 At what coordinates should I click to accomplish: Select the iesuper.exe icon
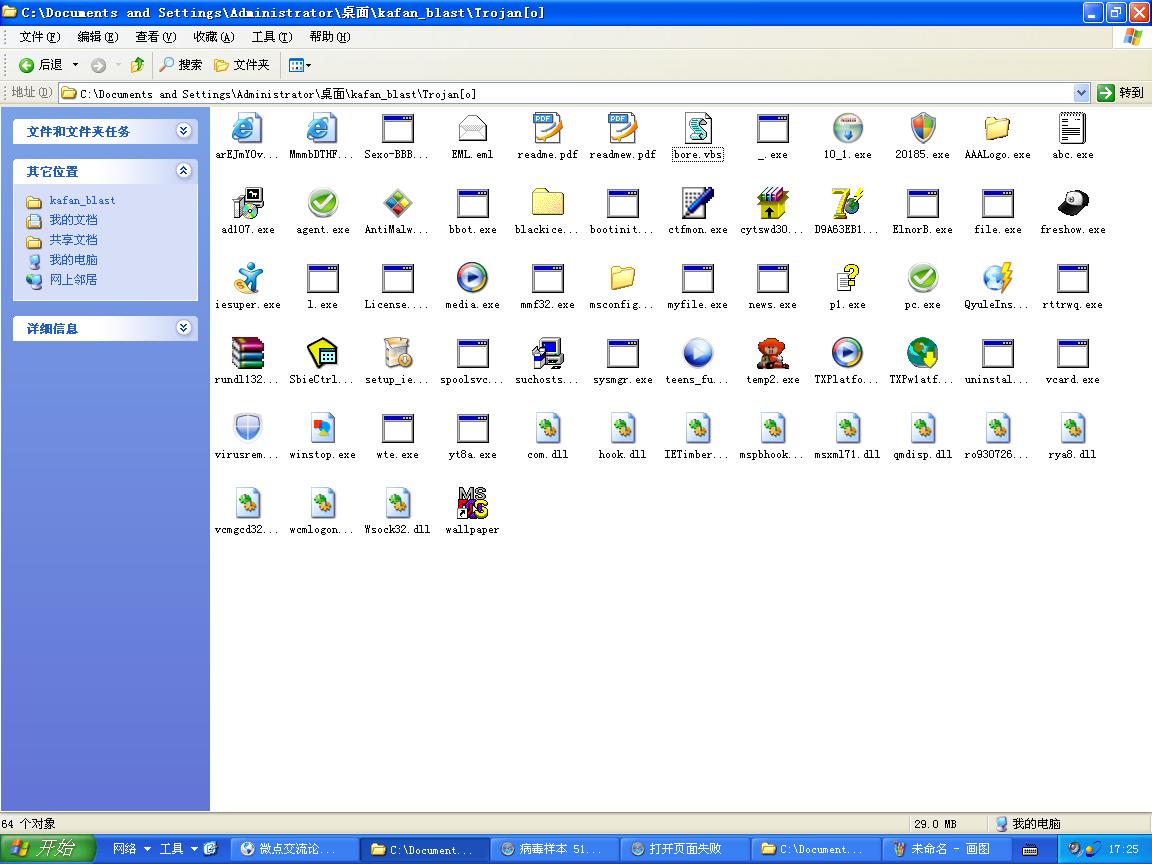pyautogui.click(x=248, y=278)
